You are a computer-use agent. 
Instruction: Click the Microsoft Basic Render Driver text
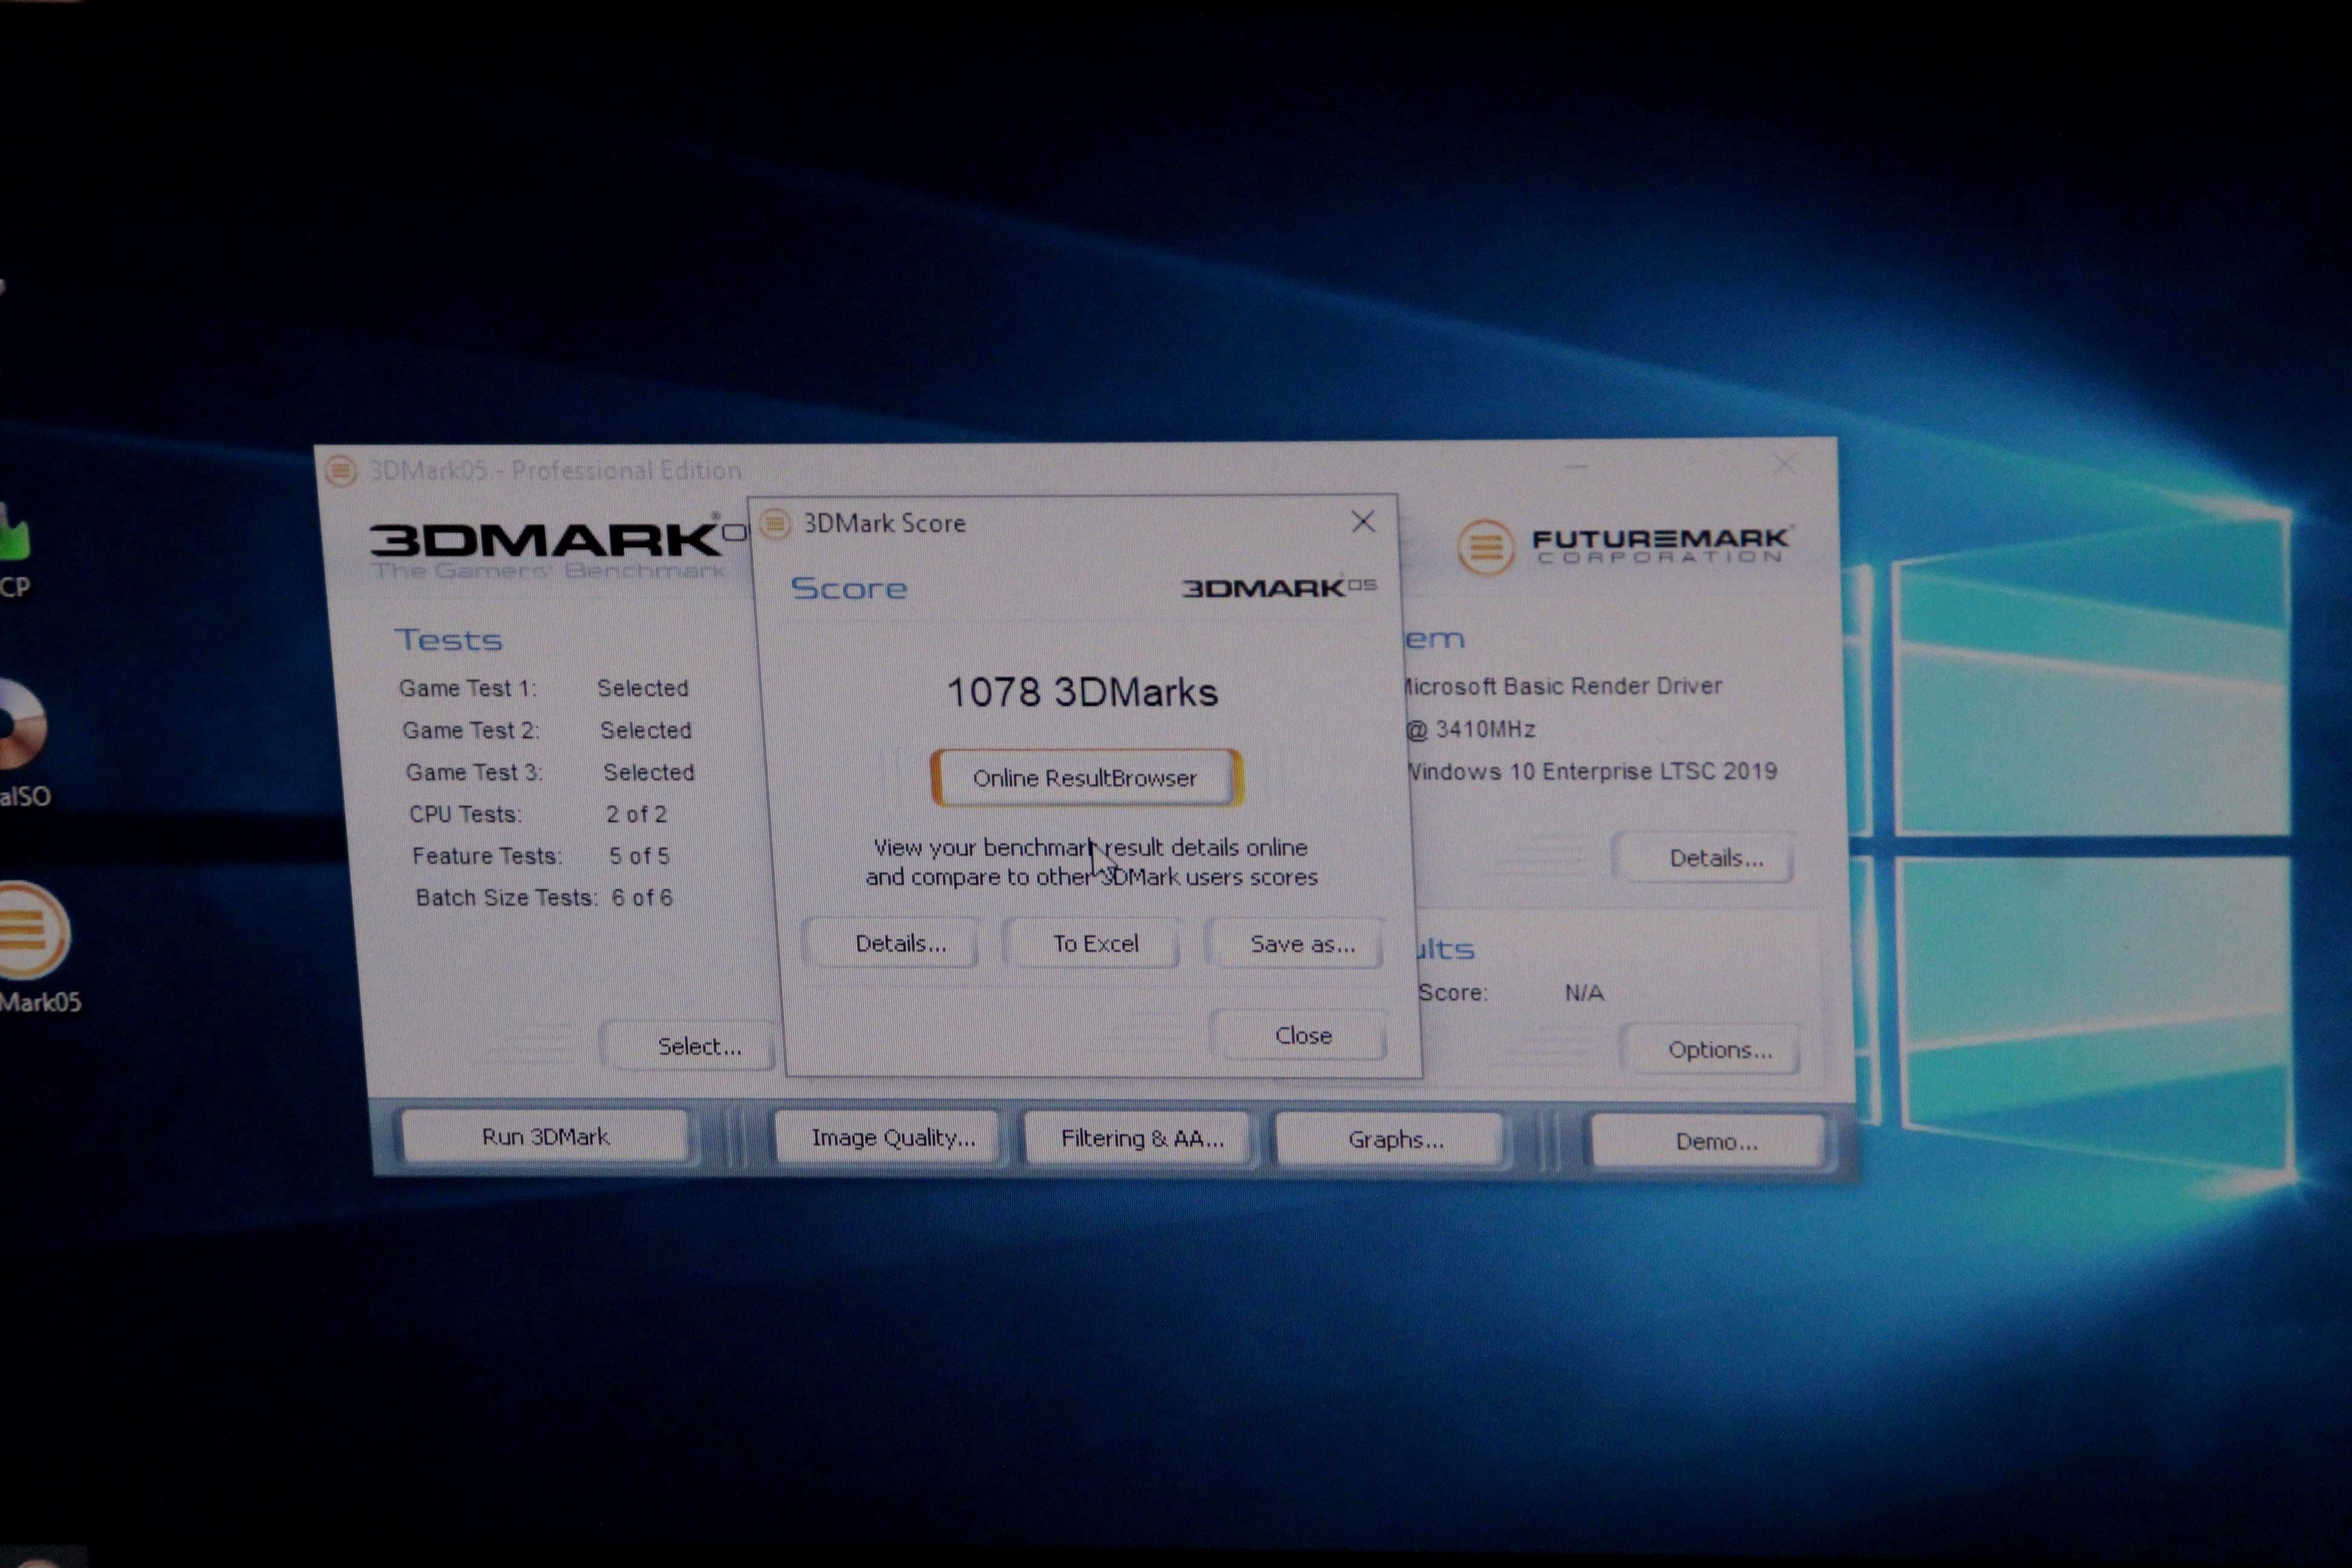(x=1563, y=686)
